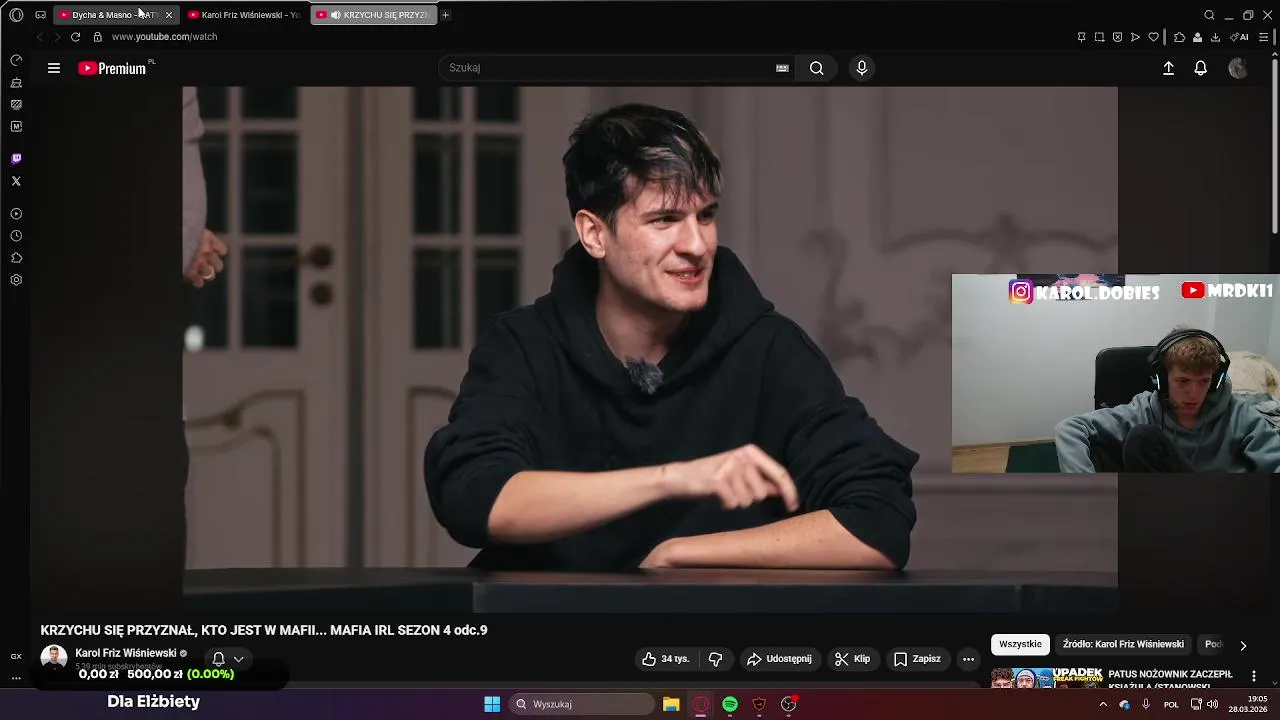Image resolution: width=1280 pixels, height=720 pixels.
Task: Dislike the video
Action: 715,659
